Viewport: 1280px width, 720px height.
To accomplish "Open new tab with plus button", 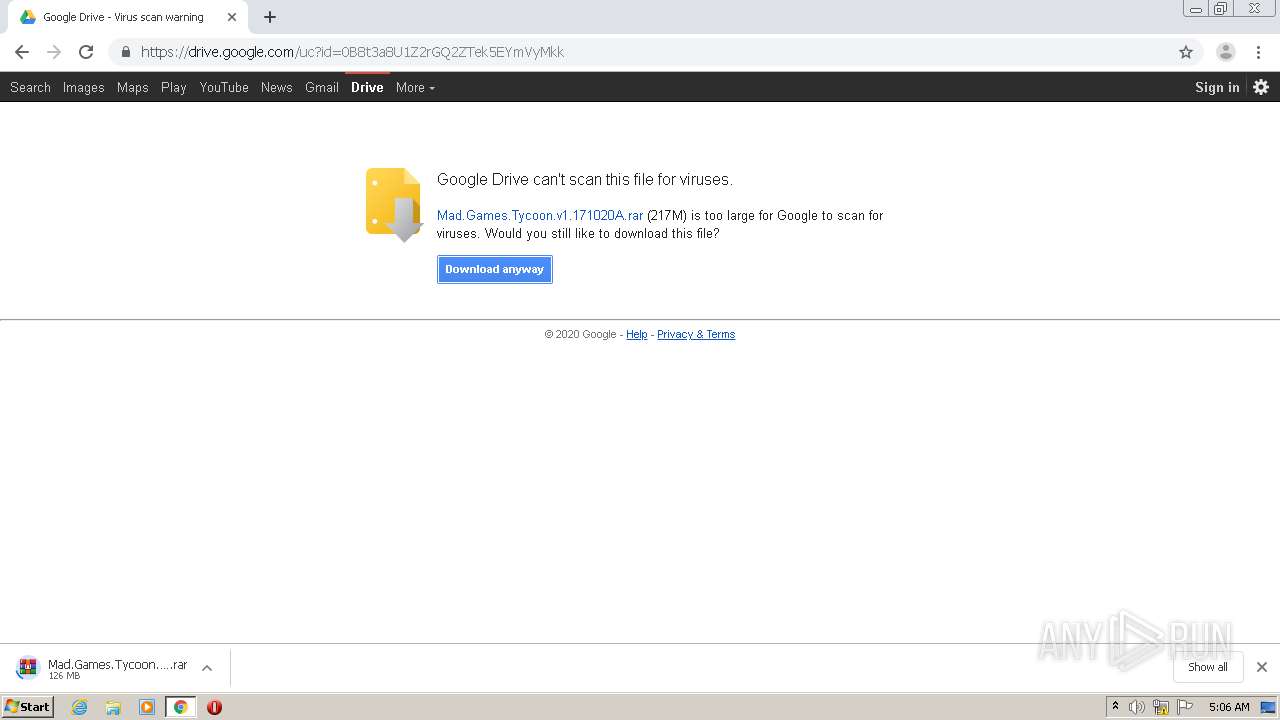I will click(270, 17).
